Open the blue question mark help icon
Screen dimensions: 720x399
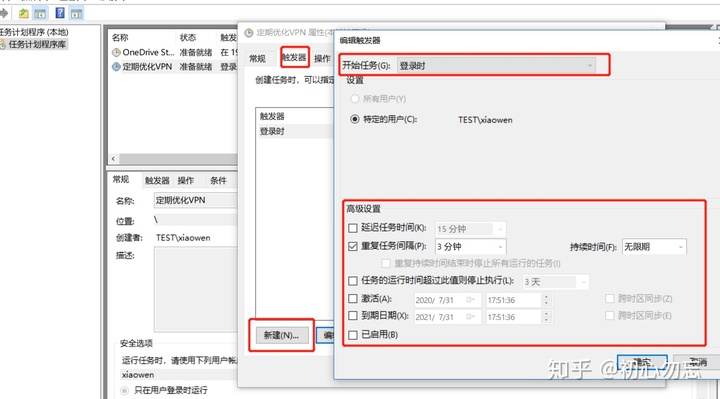pos(60,13)
